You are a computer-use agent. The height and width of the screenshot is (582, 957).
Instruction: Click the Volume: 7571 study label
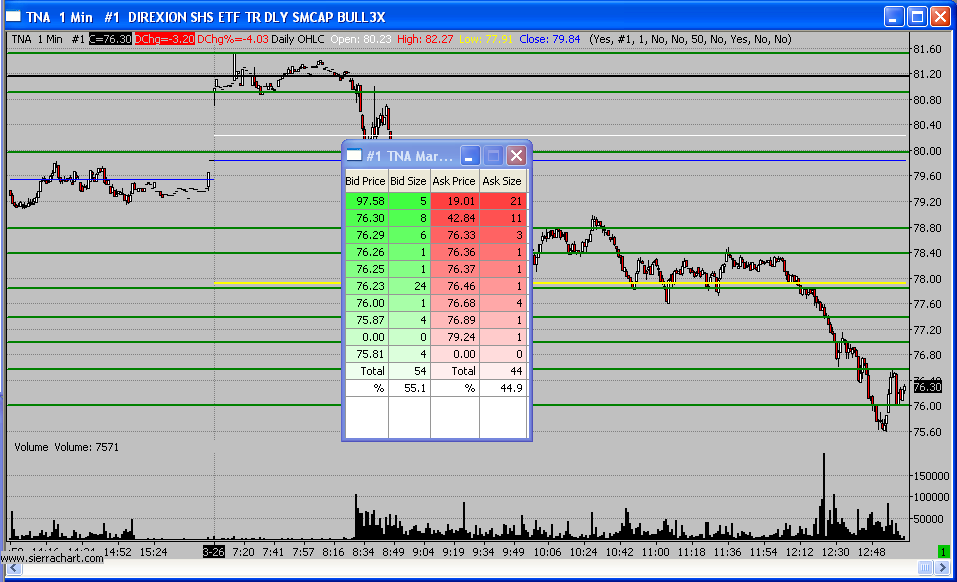pyautogui.click(x=86, y=447)
